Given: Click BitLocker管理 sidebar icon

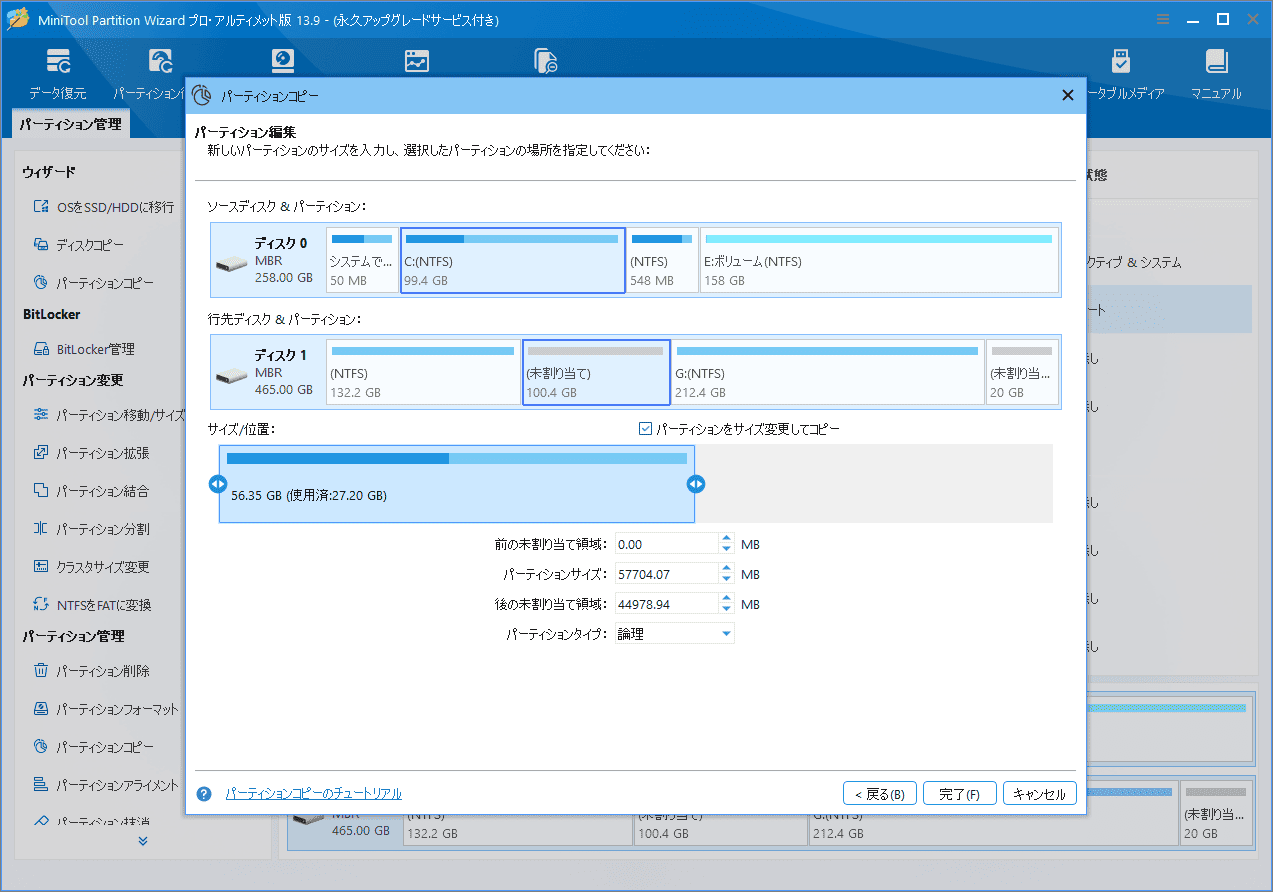Looking at the screenshot, I should [x=41, y=349].
